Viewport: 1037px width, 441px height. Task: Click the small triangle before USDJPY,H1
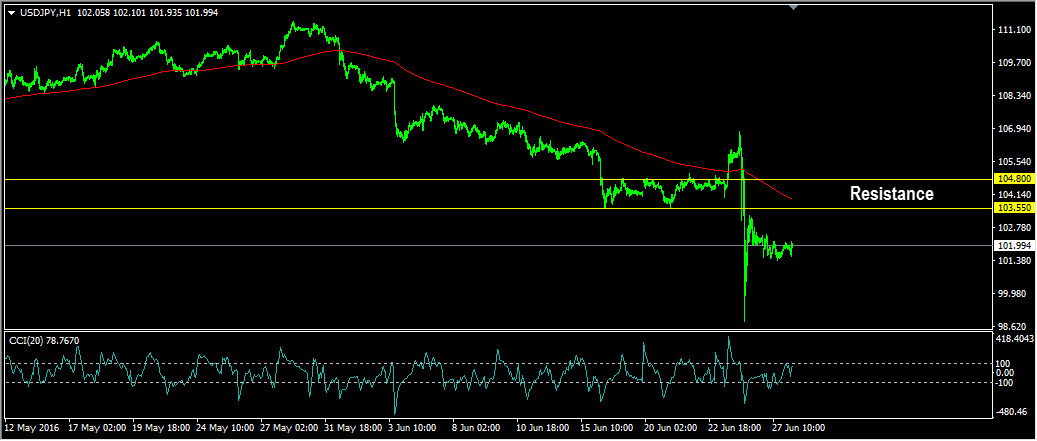pos(11,13)
